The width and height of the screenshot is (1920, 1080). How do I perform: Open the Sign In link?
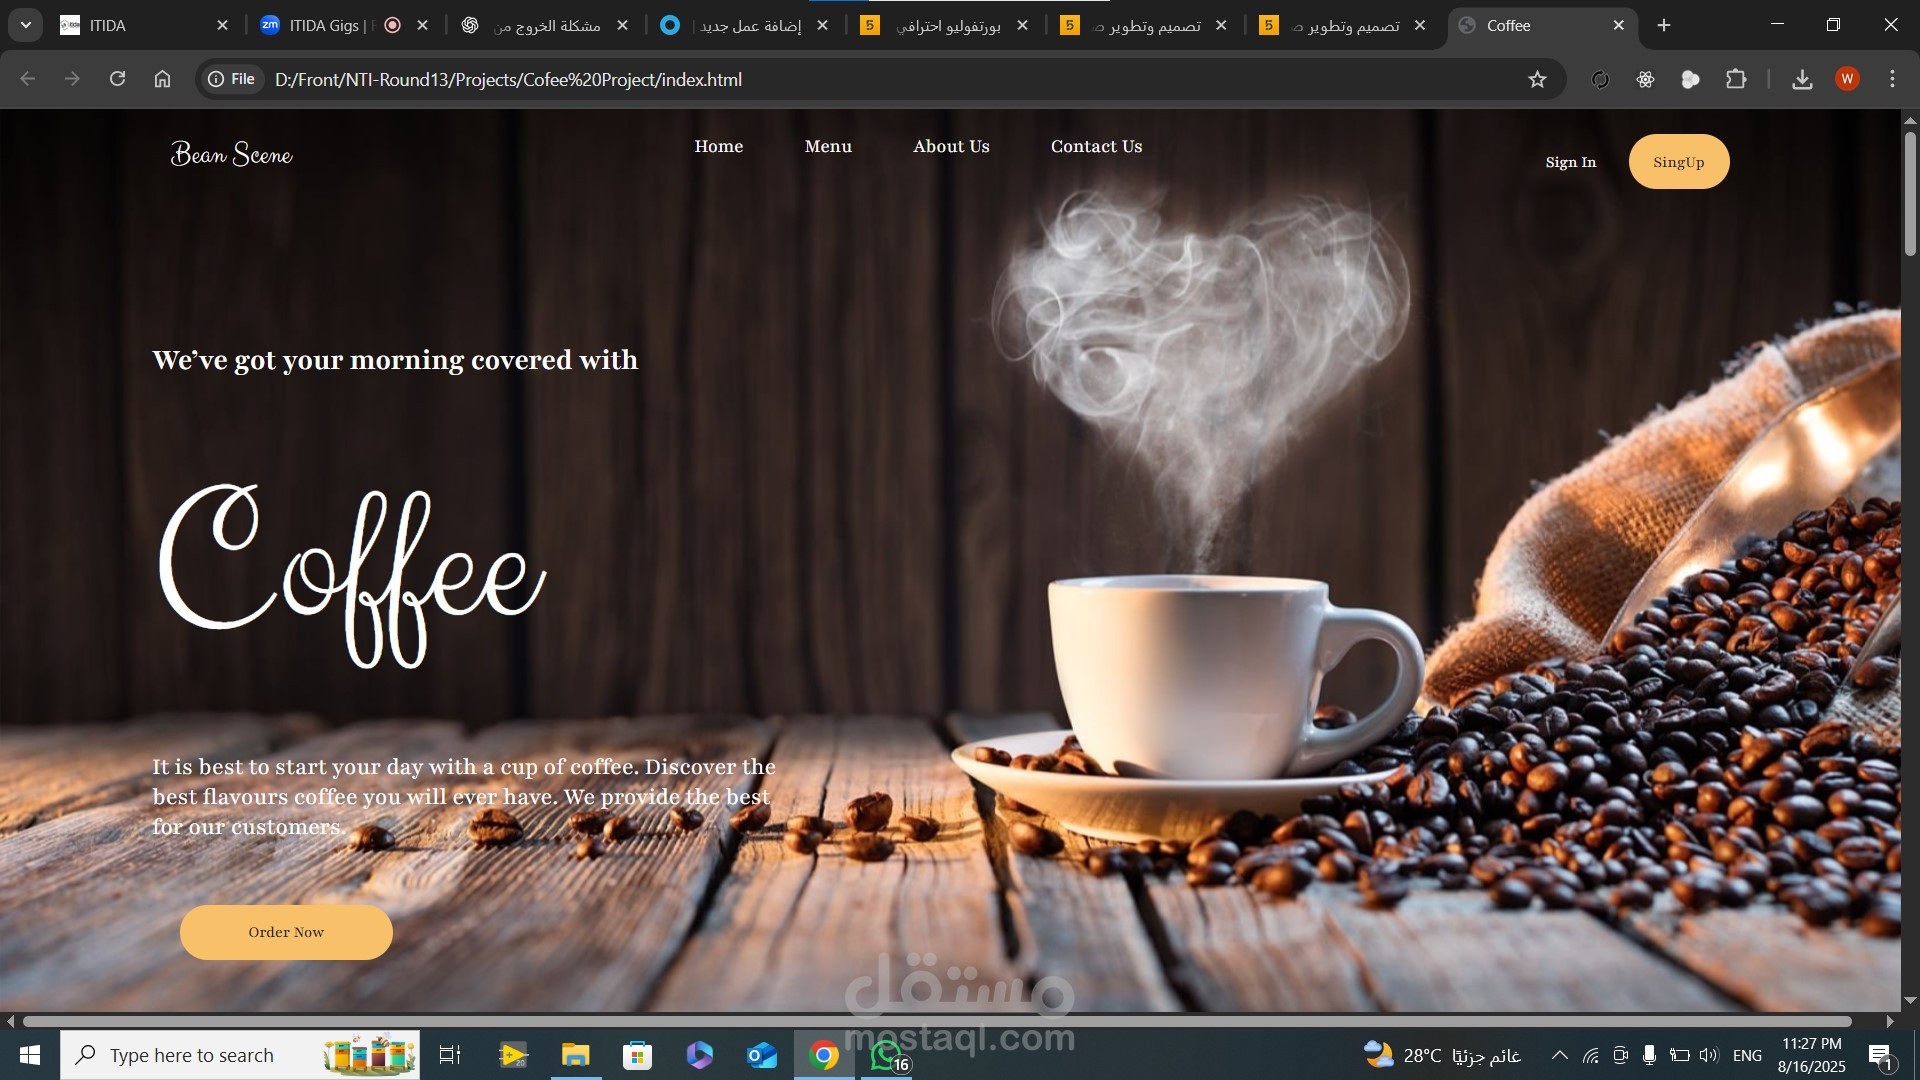[1570, 162]
